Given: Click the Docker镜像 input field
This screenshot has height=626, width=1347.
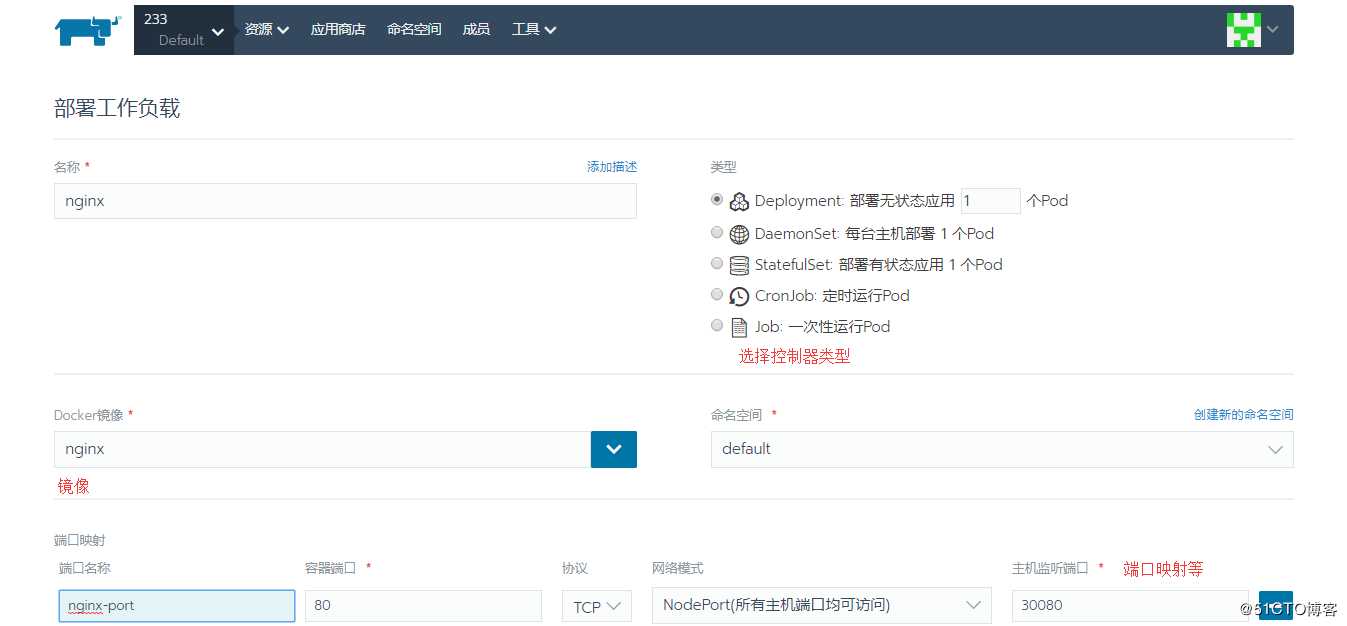Looking at the screenshot, I should pyautogui.click(x=322, y=449).
